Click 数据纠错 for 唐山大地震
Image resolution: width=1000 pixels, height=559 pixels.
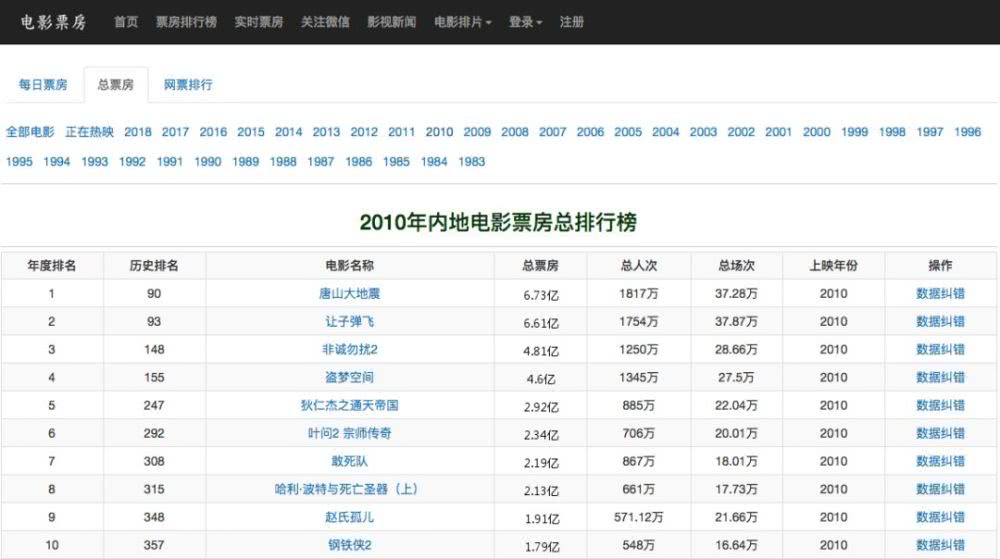[x=940, y=293]
